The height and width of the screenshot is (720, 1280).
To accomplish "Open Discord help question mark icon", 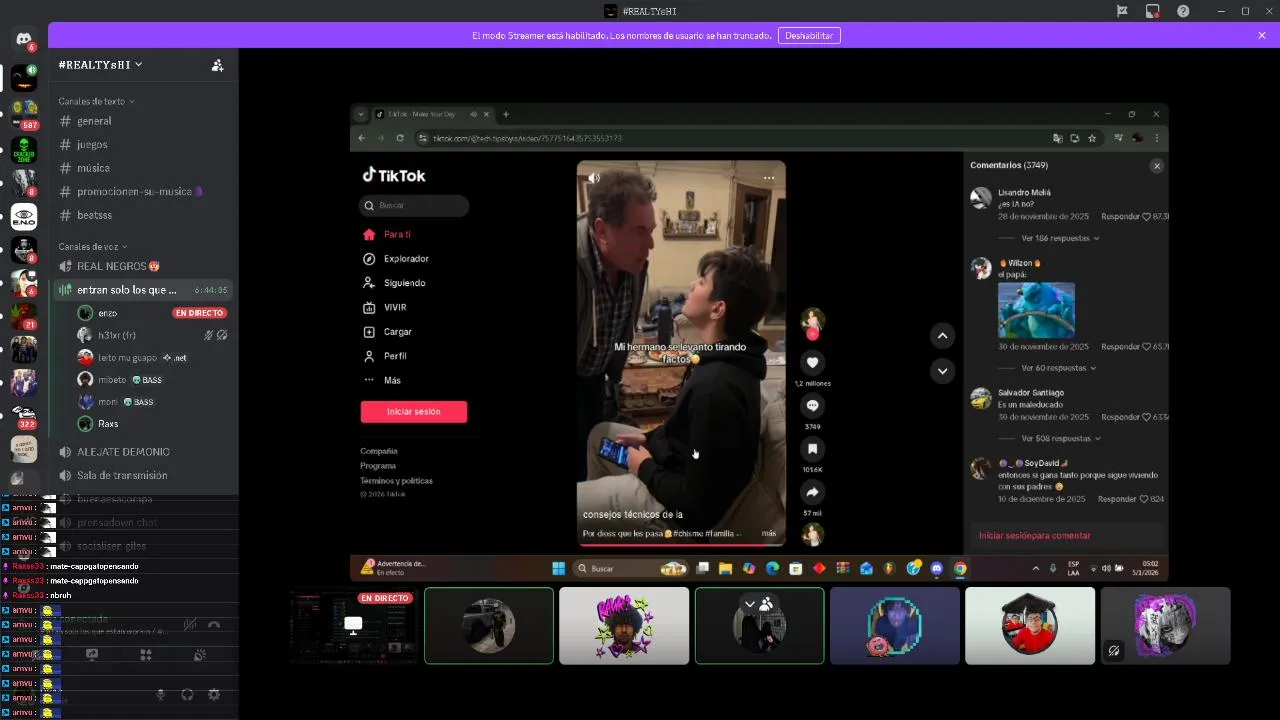I will [1184, 11].
